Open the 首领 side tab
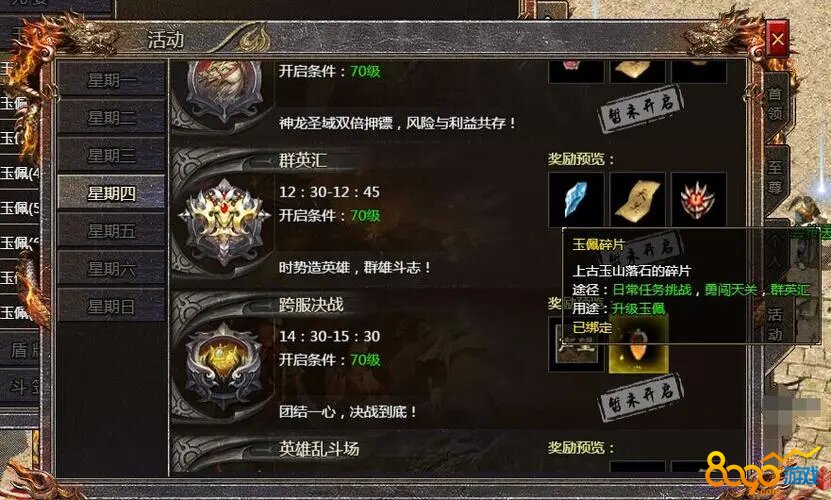Image resolution: width=831 pixels, height=500 pixels. 775,103
